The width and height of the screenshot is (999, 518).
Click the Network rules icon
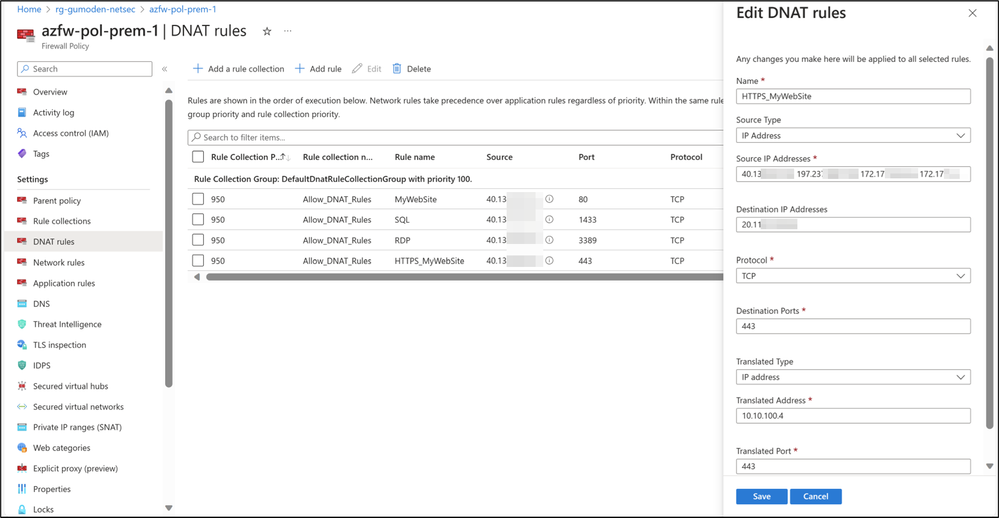click(22, 263)
